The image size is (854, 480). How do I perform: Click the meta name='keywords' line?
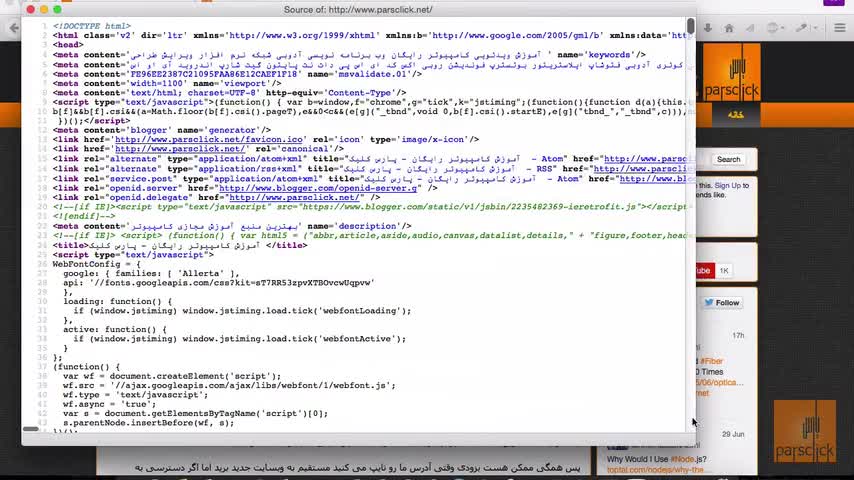click(349, 55)
